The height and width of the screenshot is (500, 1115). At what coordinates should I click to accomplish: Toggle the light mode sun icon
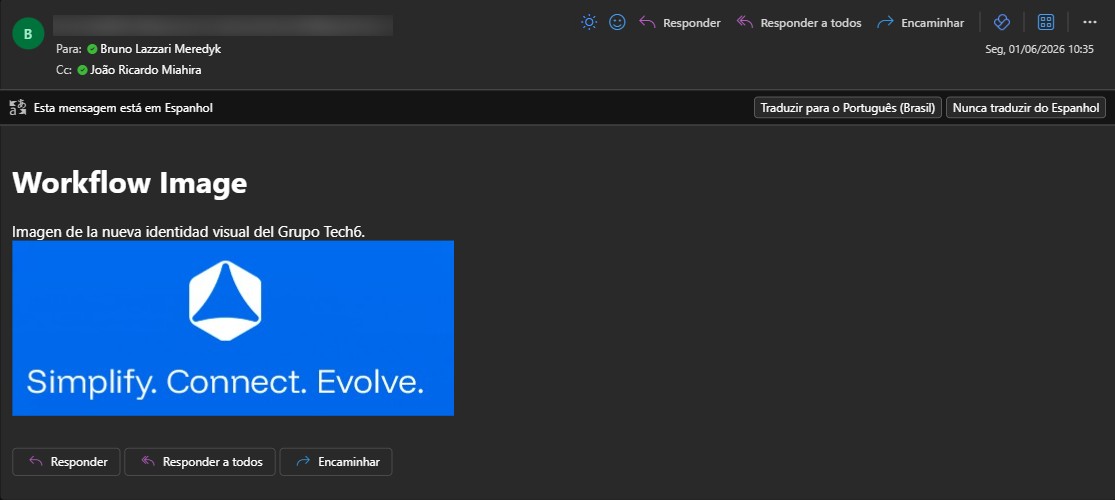pos(589,23)
